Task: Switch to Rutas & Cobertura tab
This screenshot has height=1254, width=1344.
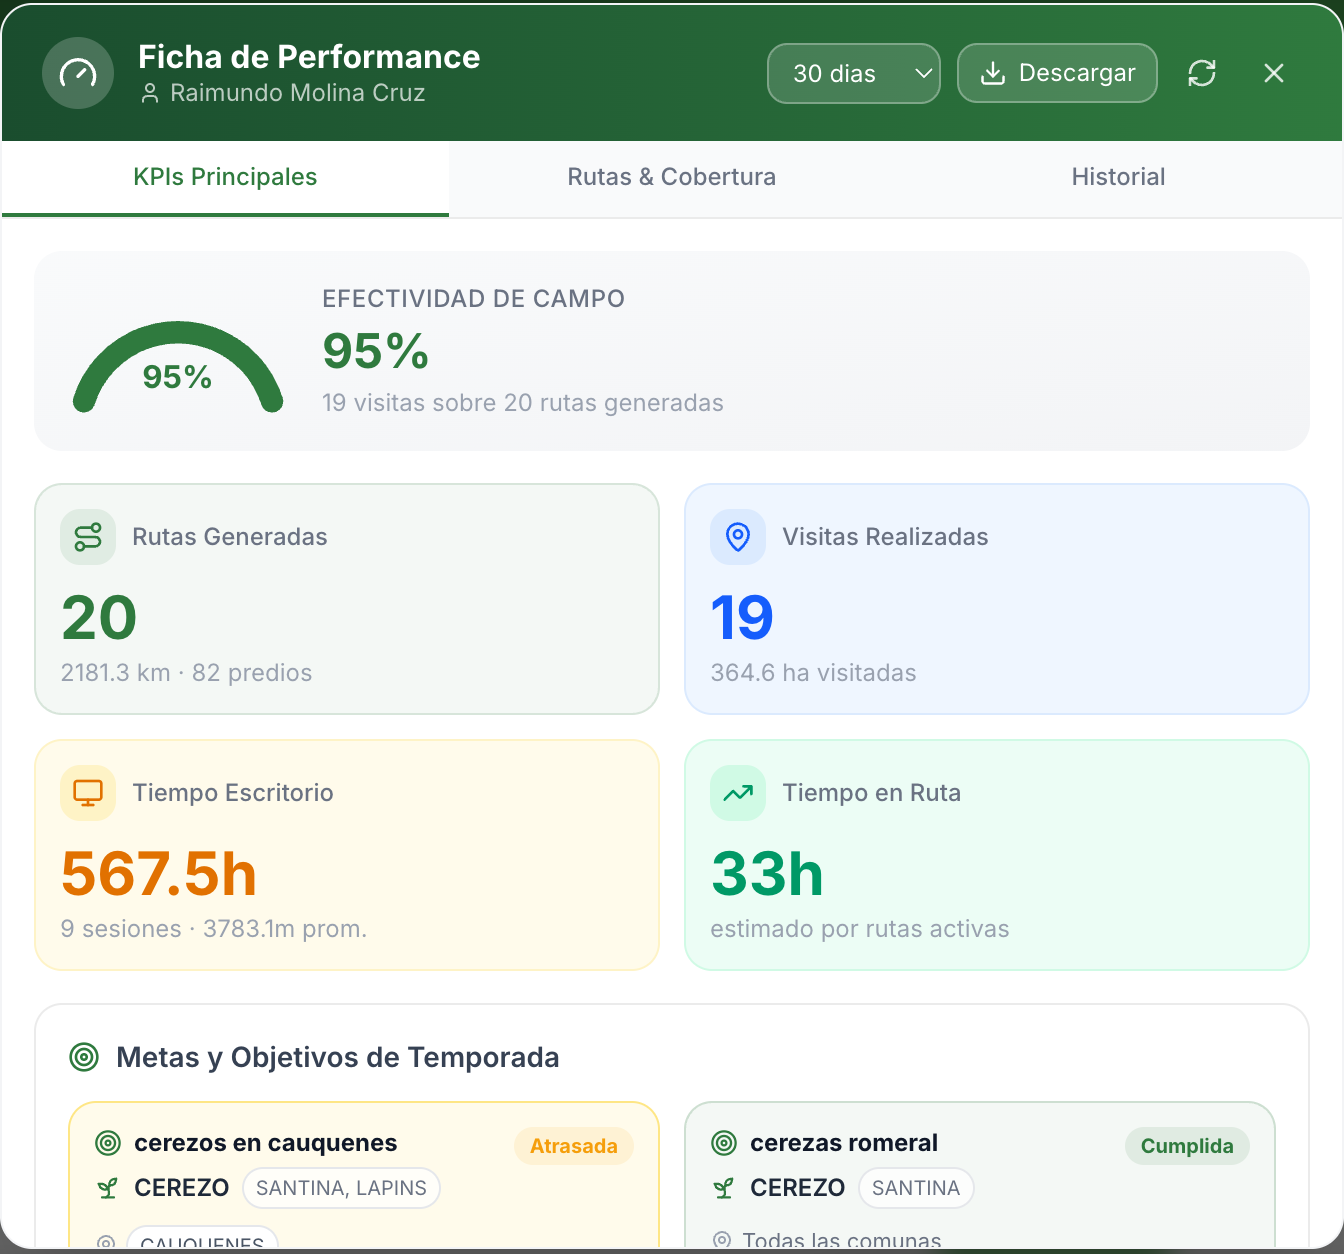Action: point(672,178)
